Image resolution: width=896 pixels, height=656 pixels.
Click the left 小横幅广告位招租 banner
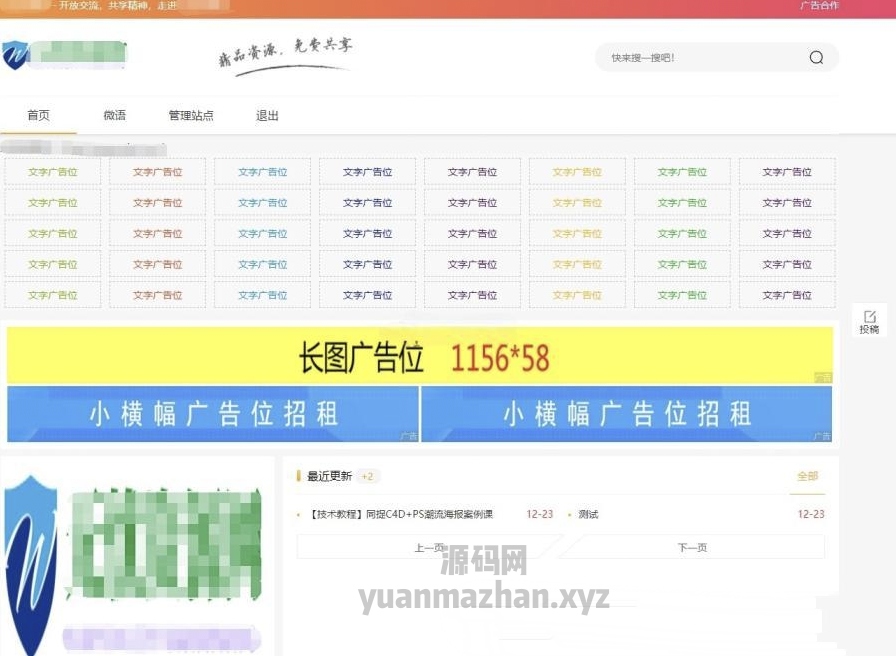213,412
